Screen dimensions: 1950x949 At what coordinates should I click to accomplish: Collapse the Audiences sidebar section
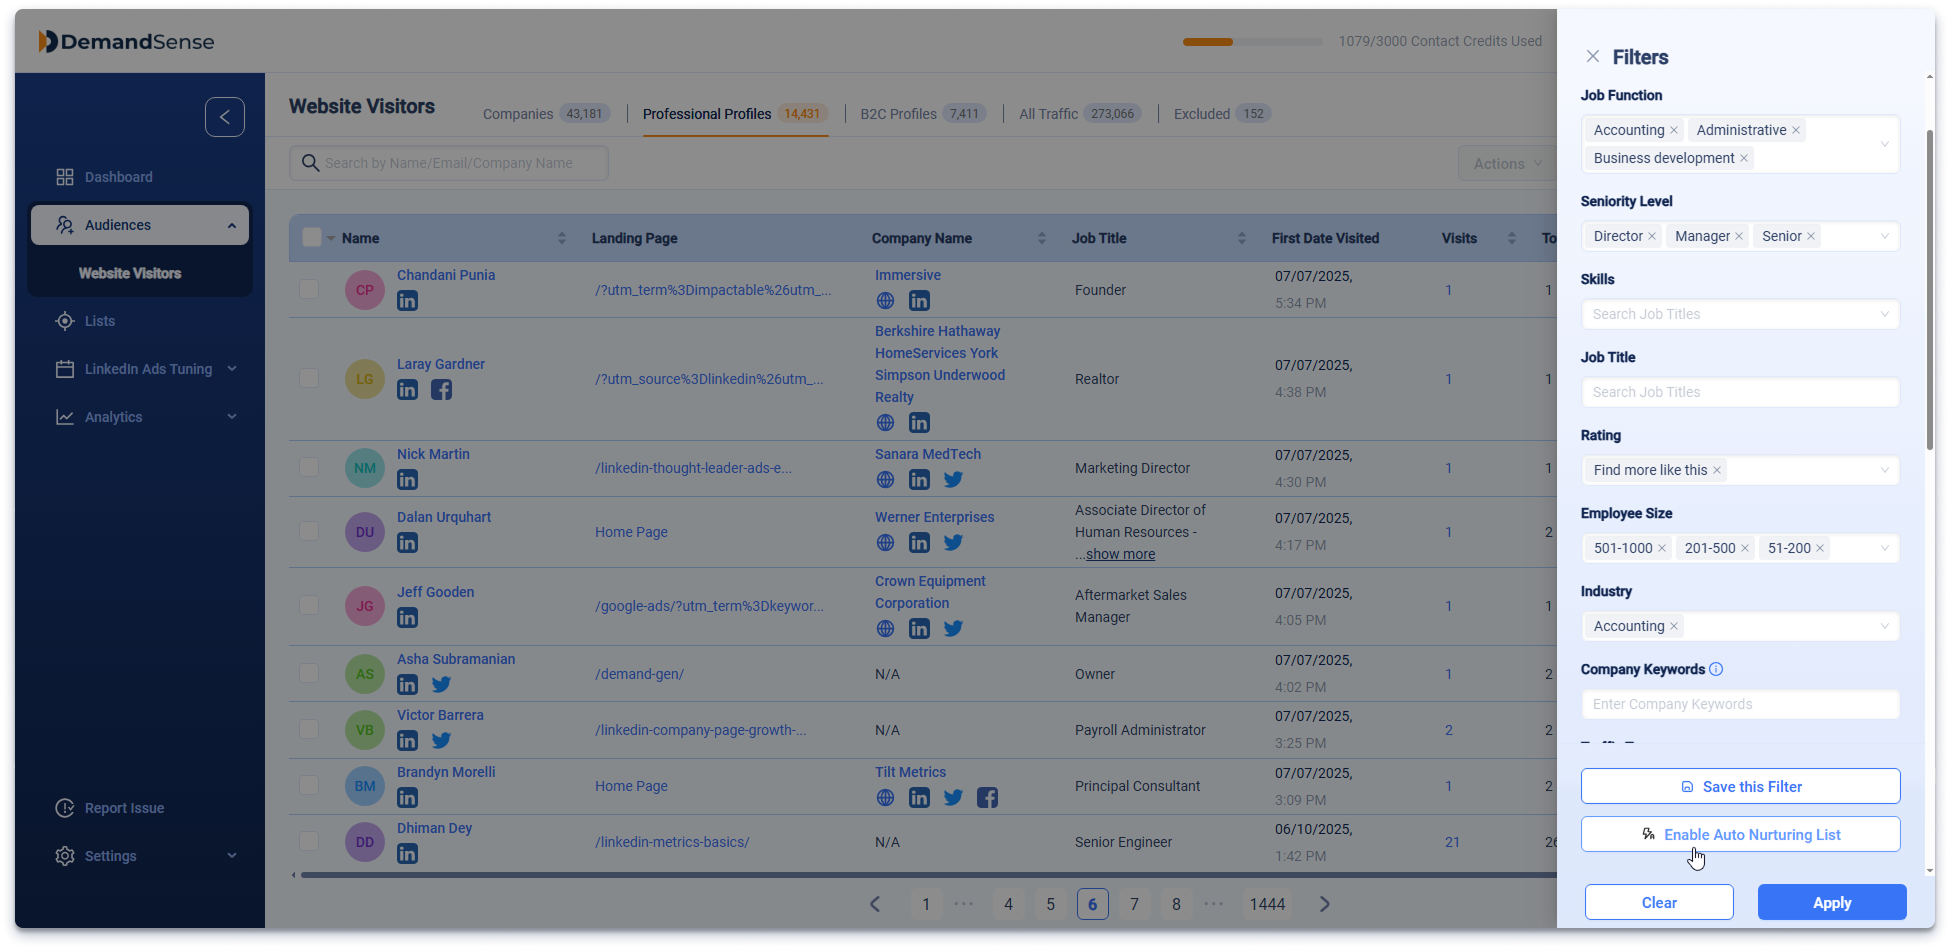coord(231,224)
